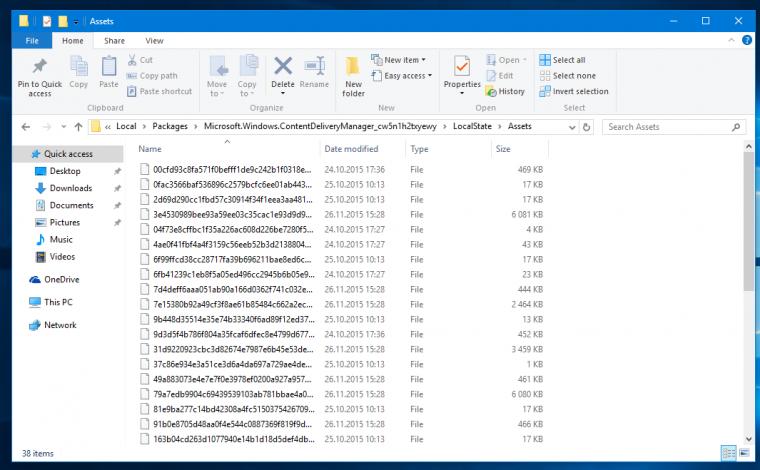Image resolution: width=760 pixels, height=470 pixels.
Task: Open Pictures in navigation pane
Action: pos(64,222)
